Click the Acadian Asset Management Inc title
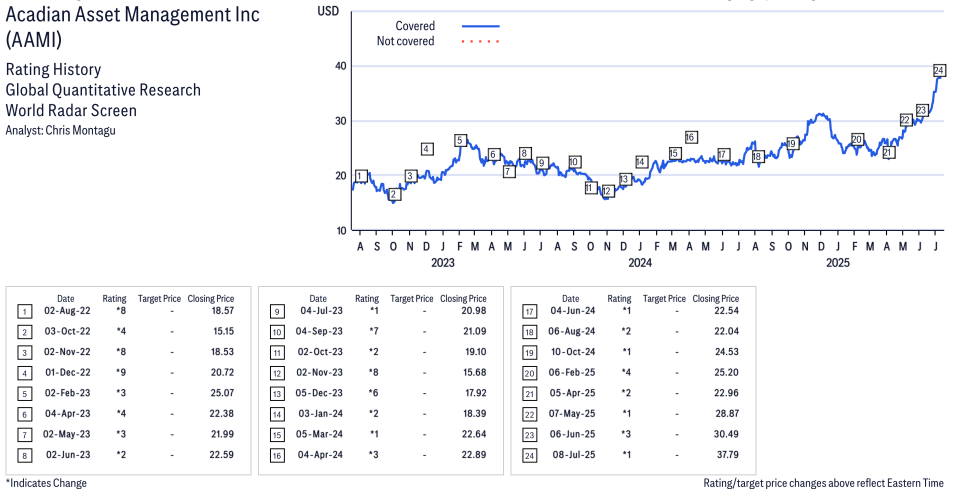 [x=132, y=14]
